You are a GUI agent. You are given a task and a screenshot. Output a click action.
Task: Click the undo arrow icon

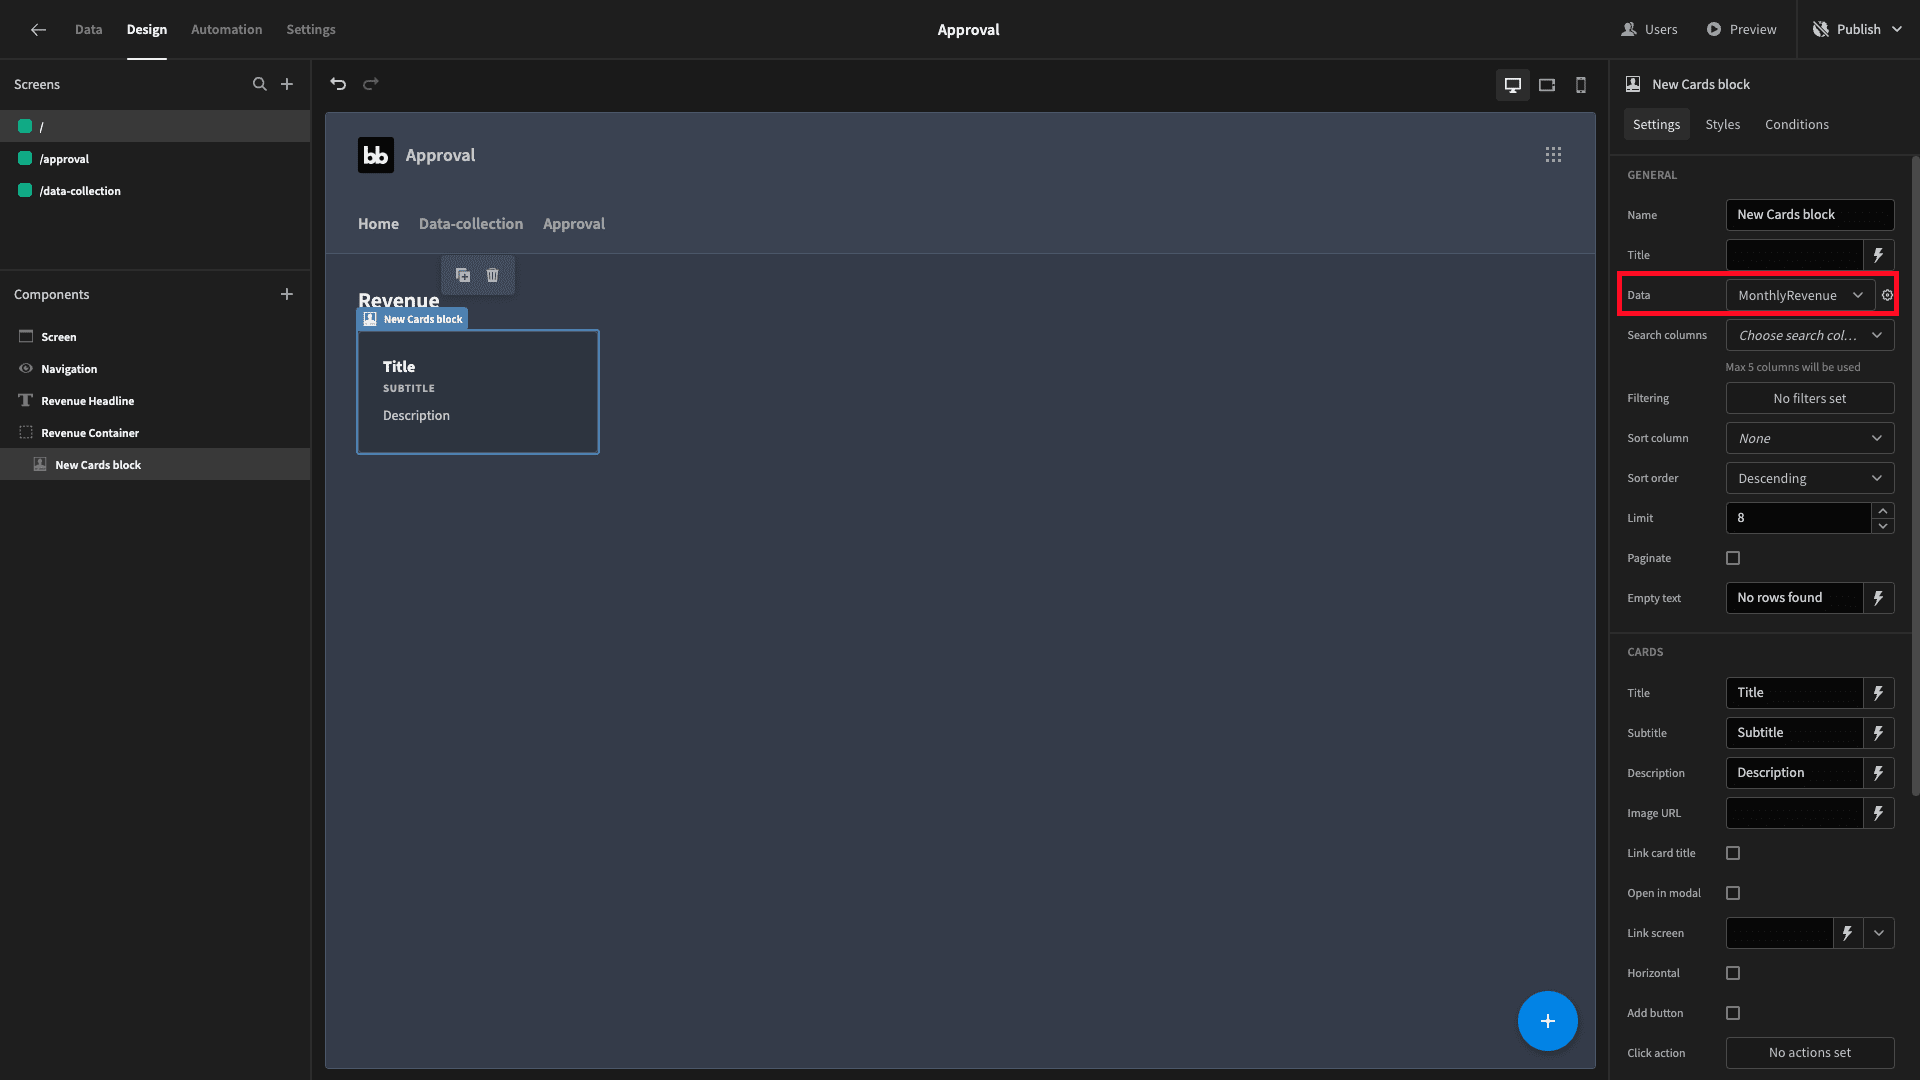(338, 84)
